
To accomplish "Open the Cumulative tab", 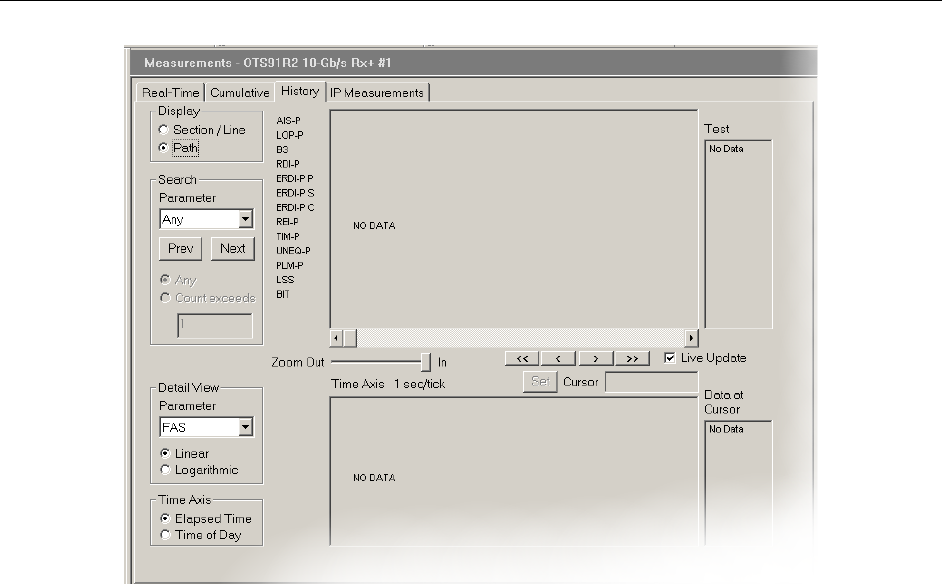I will [240, 93].
